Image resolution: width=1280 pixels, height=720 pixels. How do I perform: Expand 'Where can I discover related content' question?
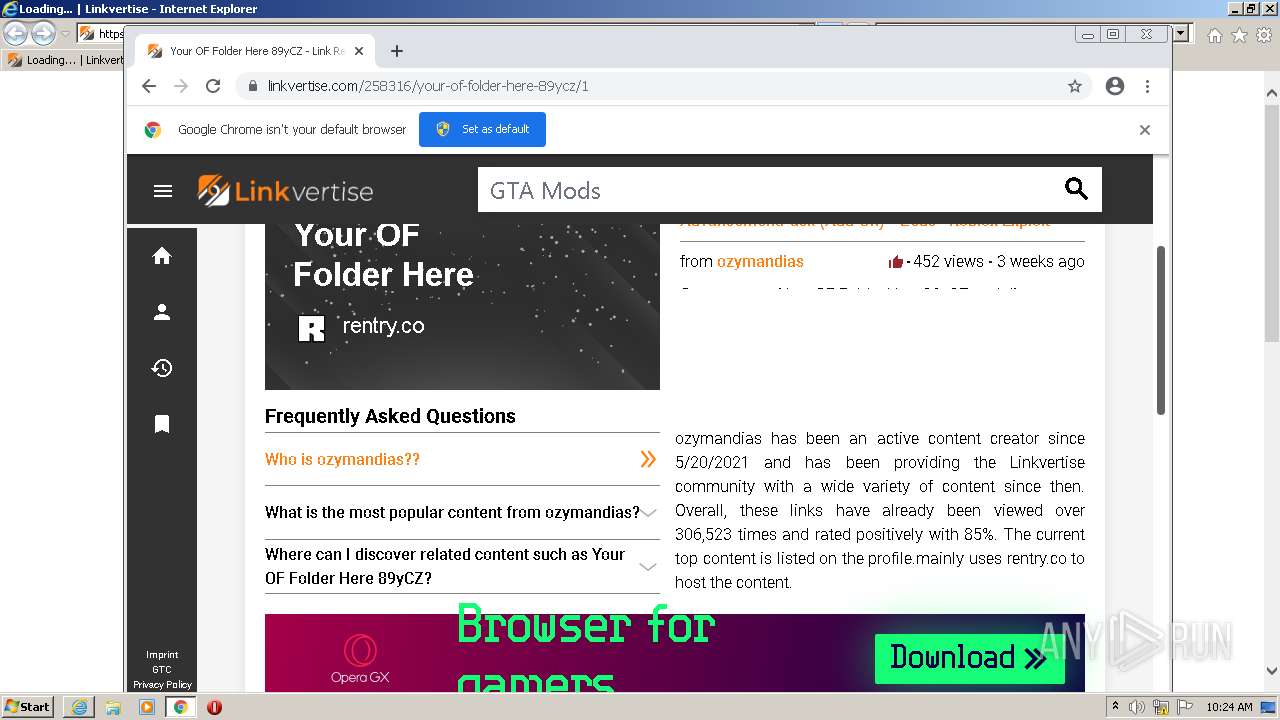tap(462, 566)
